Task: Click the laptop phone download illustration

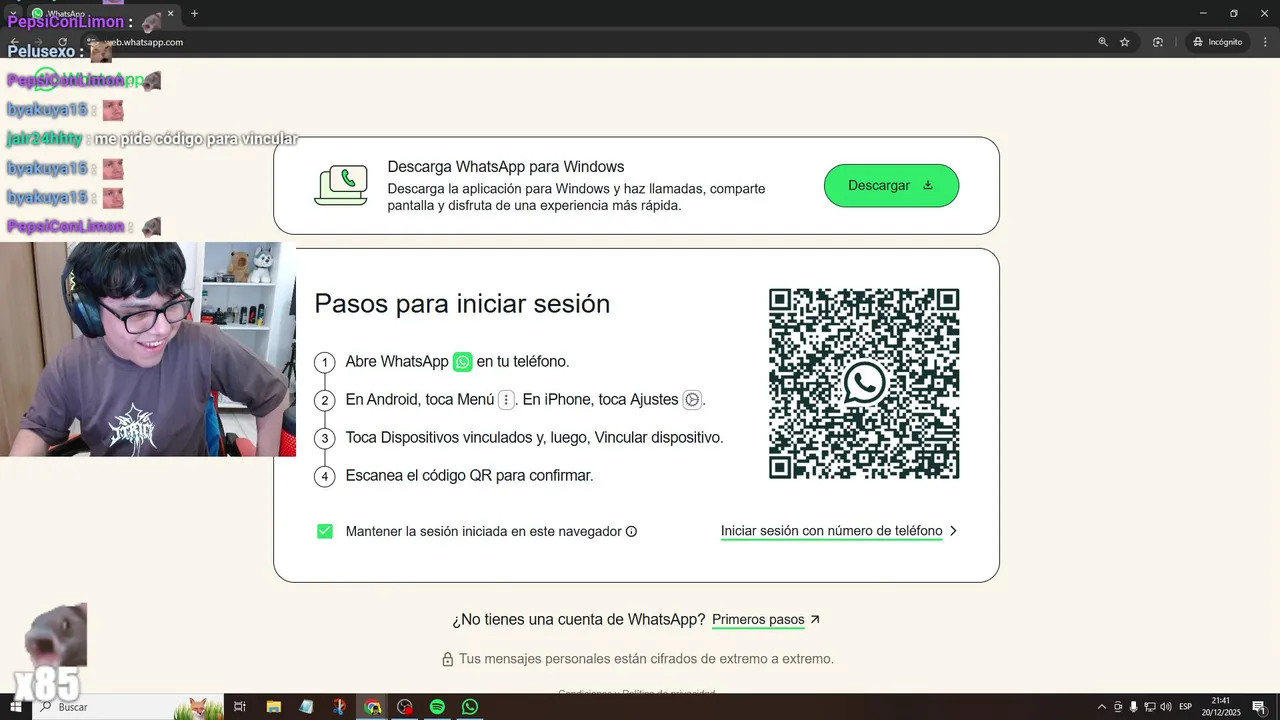Action: (341, 186)
